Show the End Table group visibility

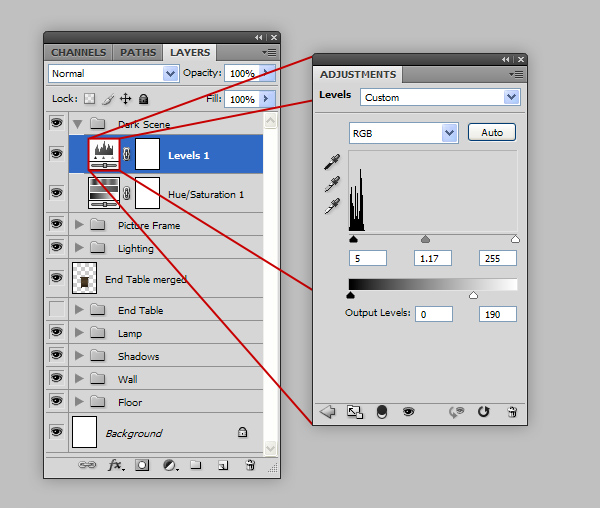(57, 310)
